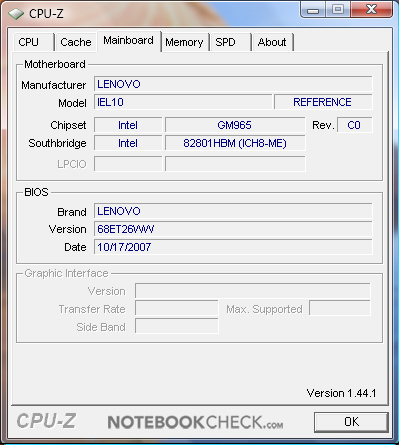Click the GM965 chipset field
Screen dimensions: 399x445
click(x=235, y=125)
